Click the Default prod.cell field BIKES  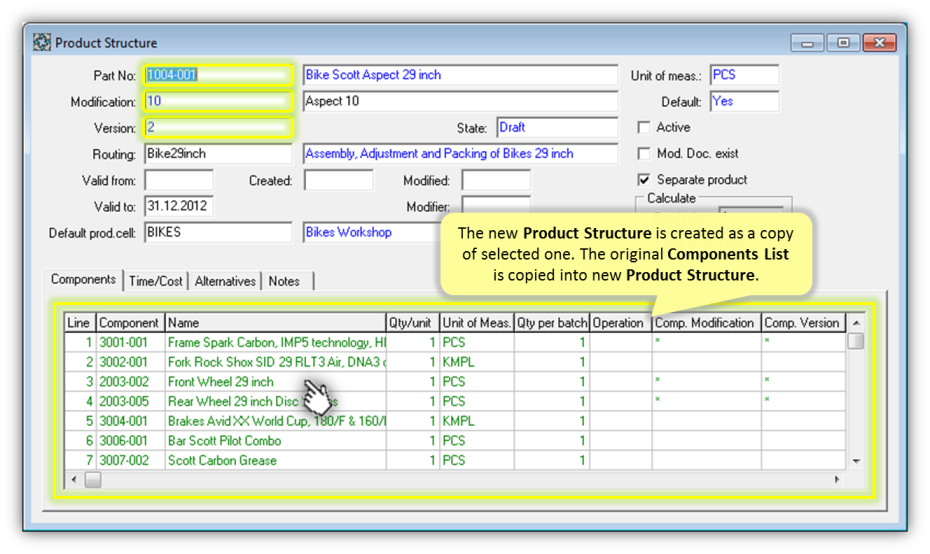coord(218,233)
